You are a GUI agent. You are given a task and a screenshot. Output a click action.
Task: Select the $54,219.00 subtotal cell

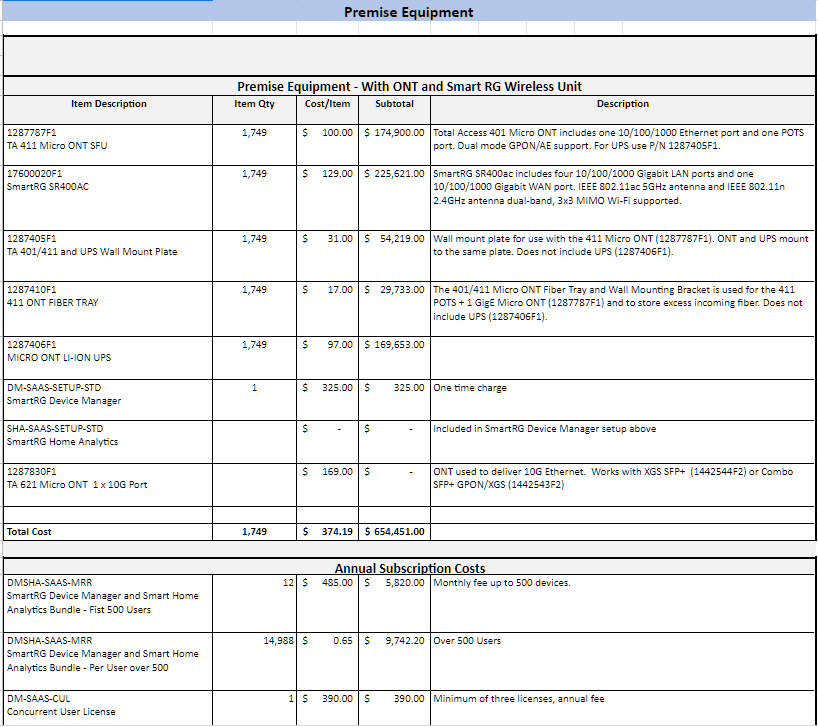pyautogui.click(x=394, y=256)
